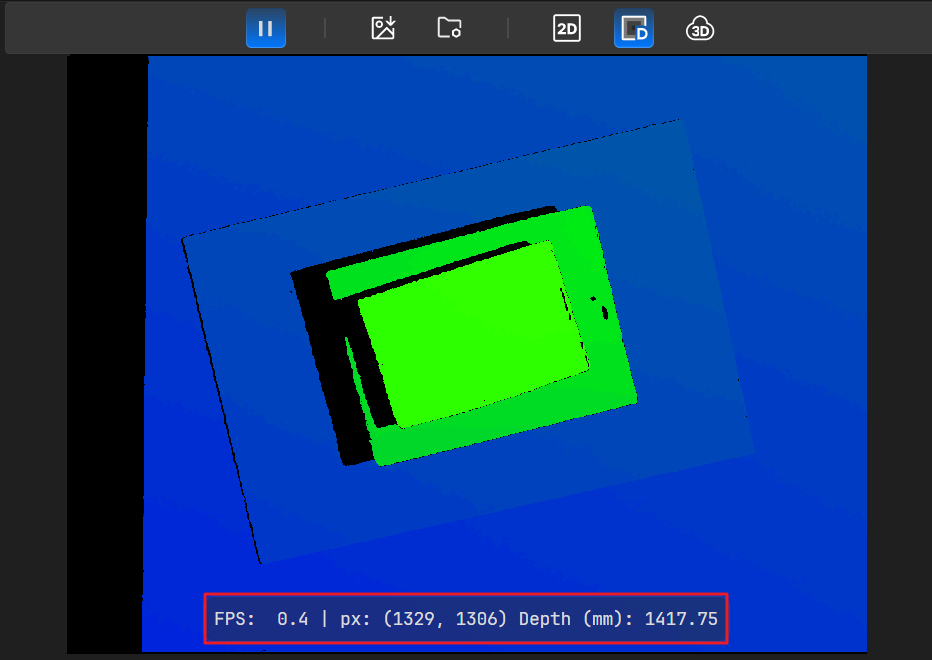Click the black strip at image's left edge
This screenshot has width=932, height=660.
click(x=106, y=350)
